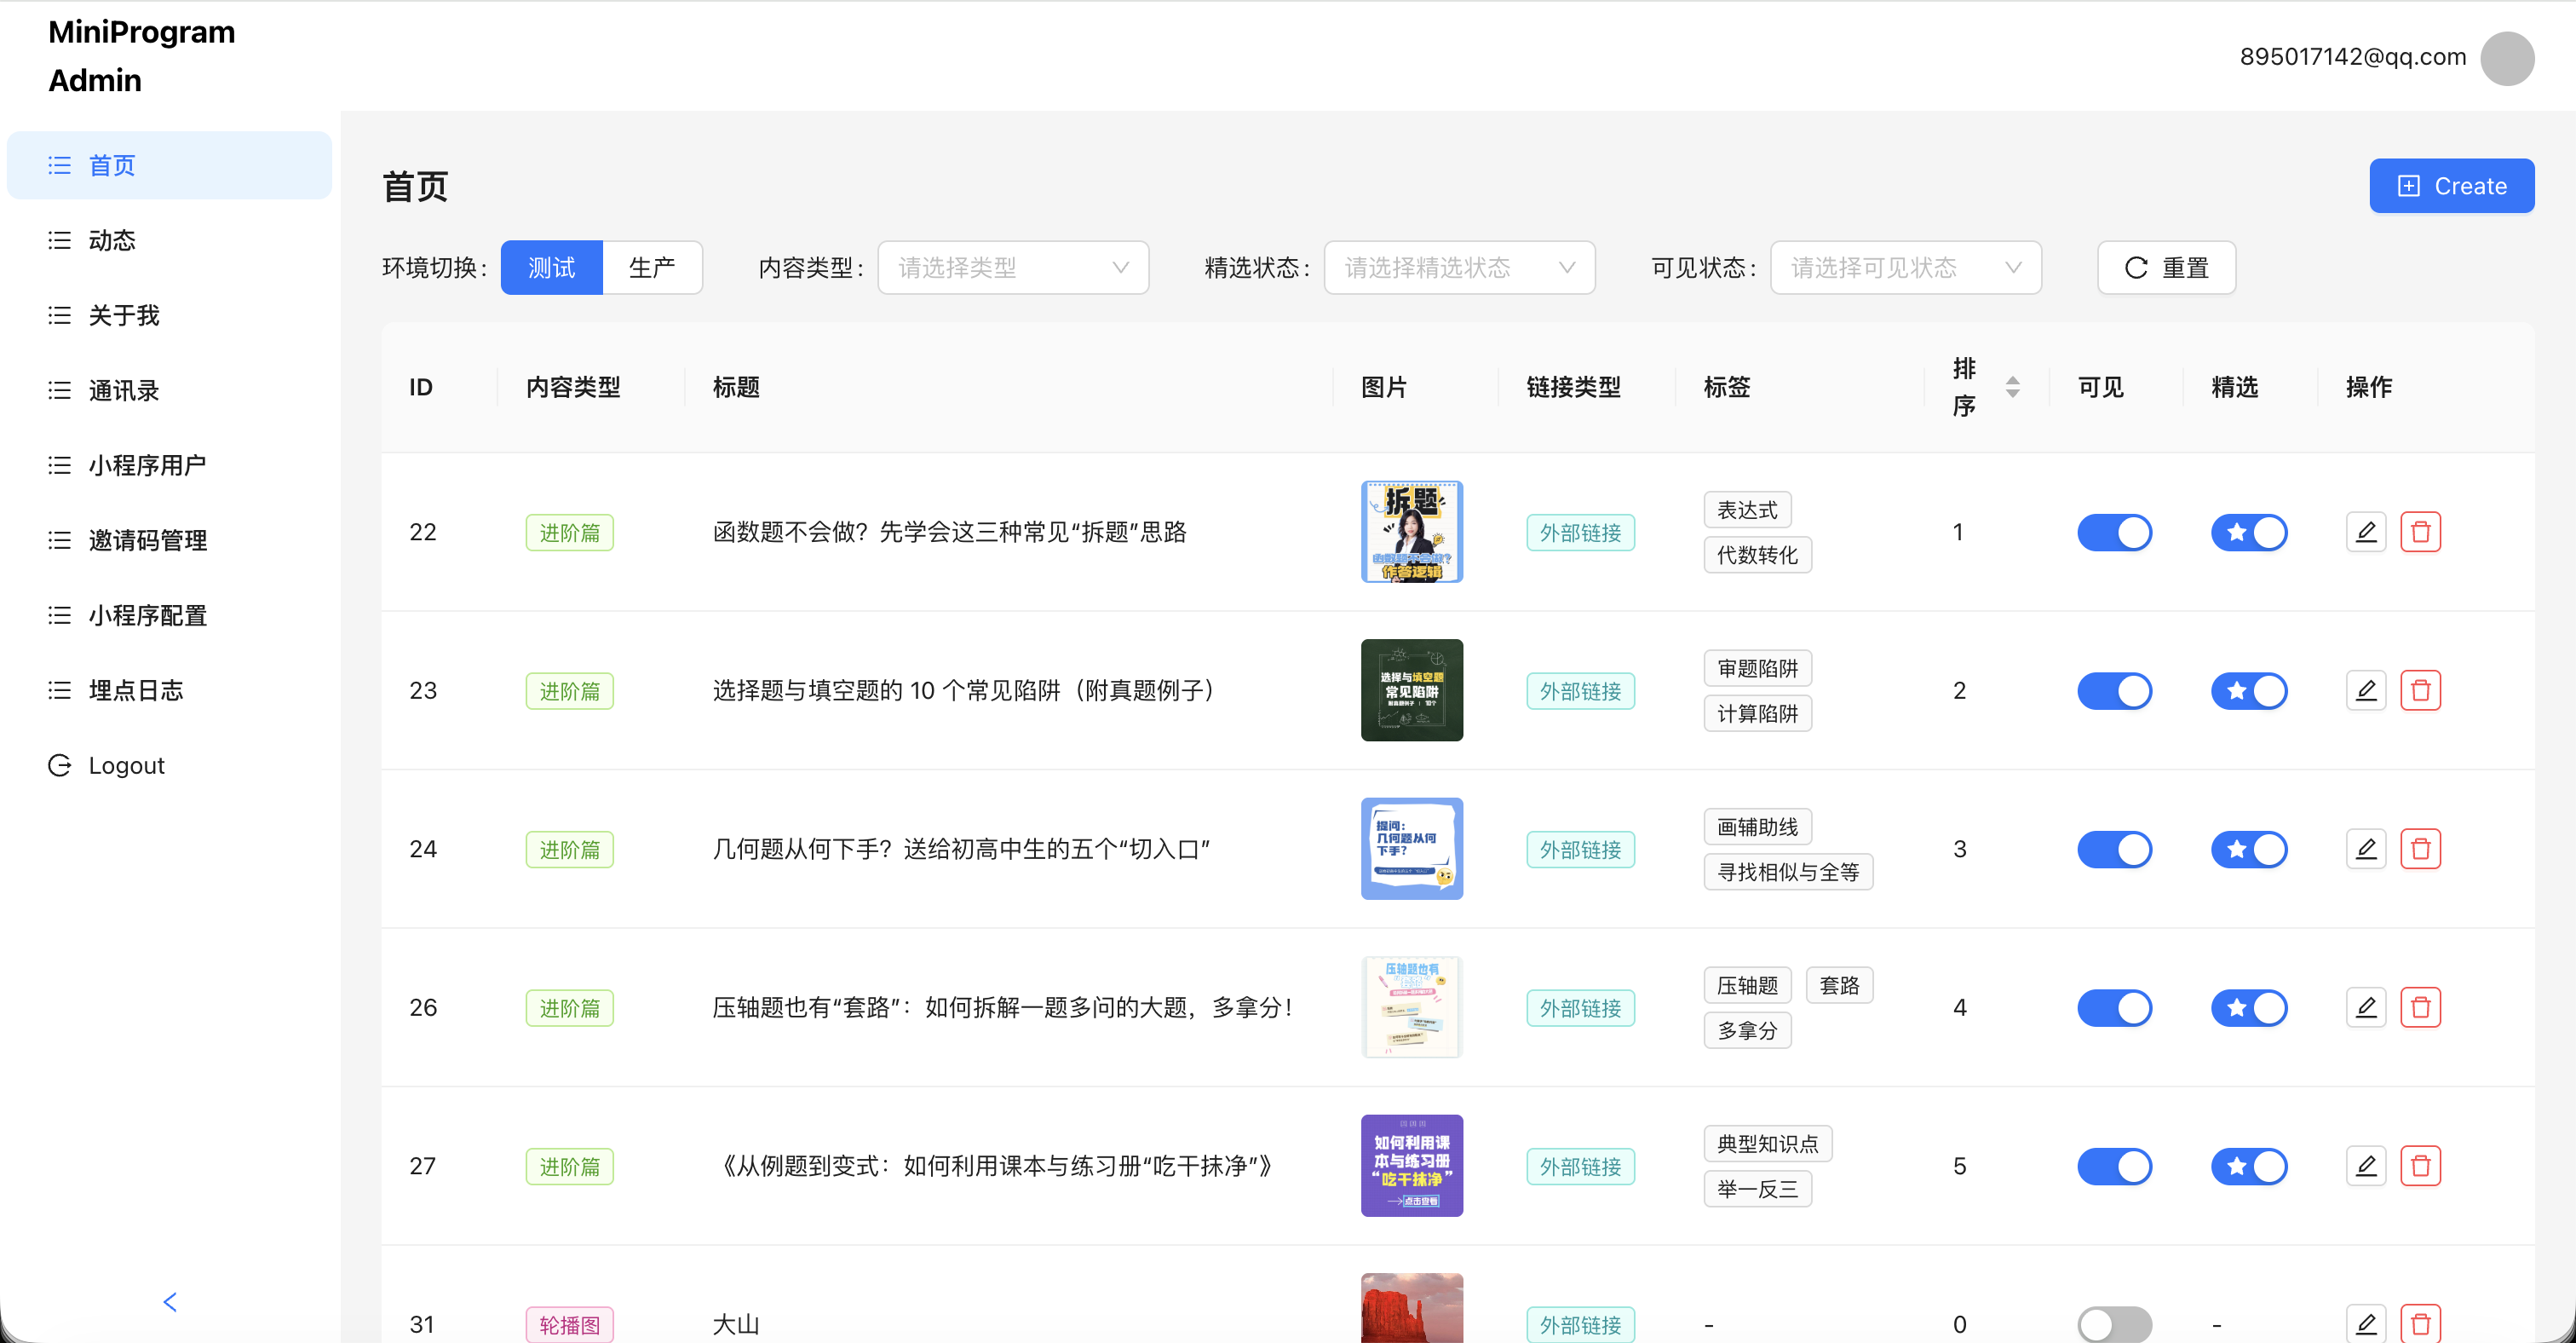Expand the 精选状态 select box
This screenshot has height=1343, width=2576.
(1458, 267)
